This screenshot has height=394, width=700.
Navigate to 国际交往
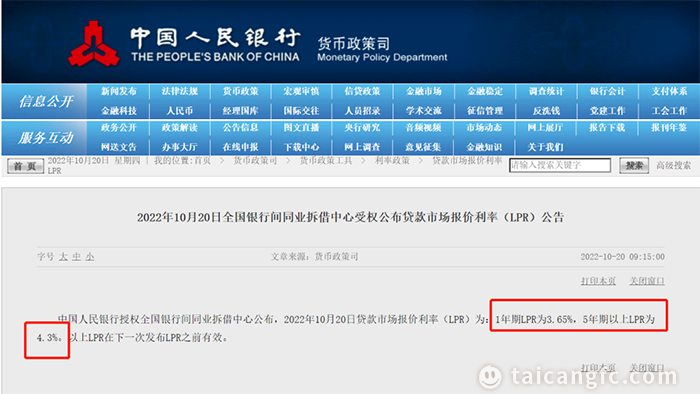point(301,111)
